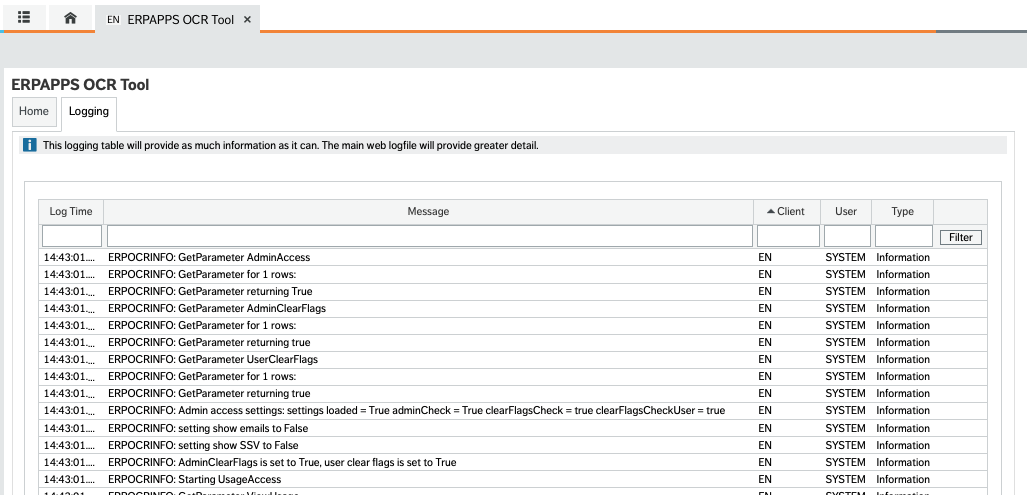Screen dimensions: 1027x495
Task: Go to the home icon tab
Action: [x=70, y=18]
